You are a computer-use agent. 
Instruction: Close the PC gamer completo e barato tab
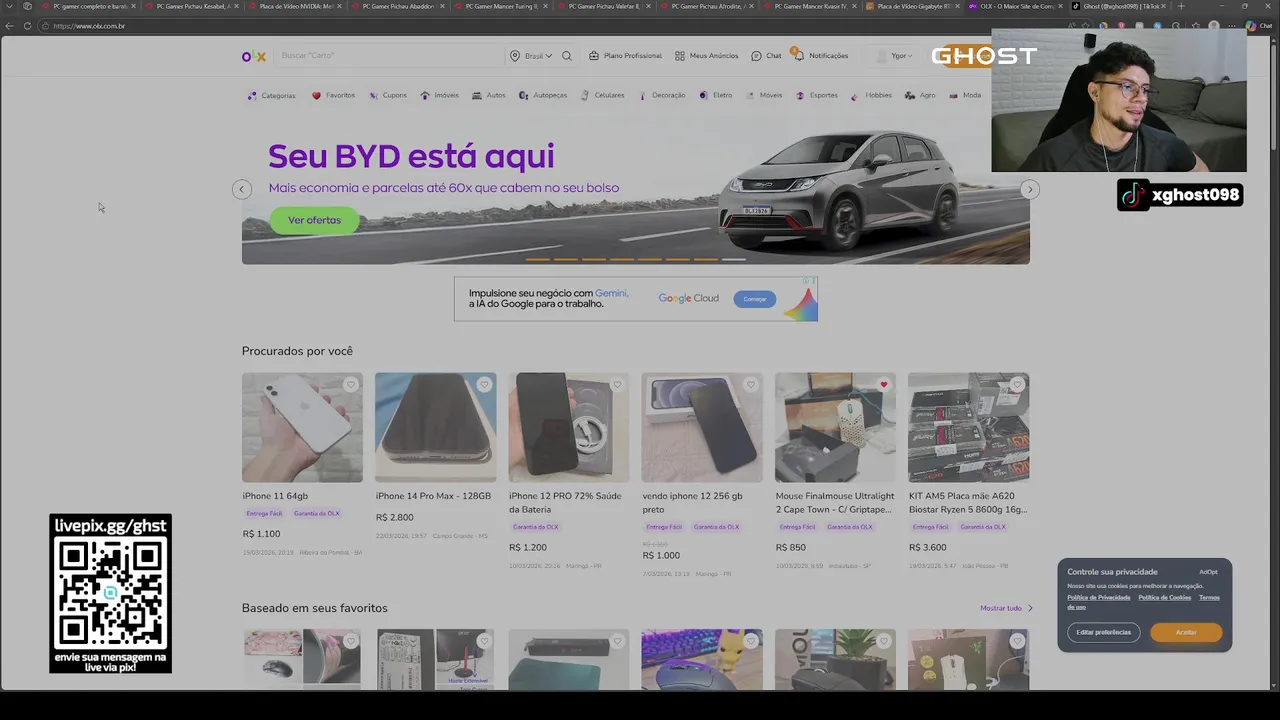pos(133,6)
